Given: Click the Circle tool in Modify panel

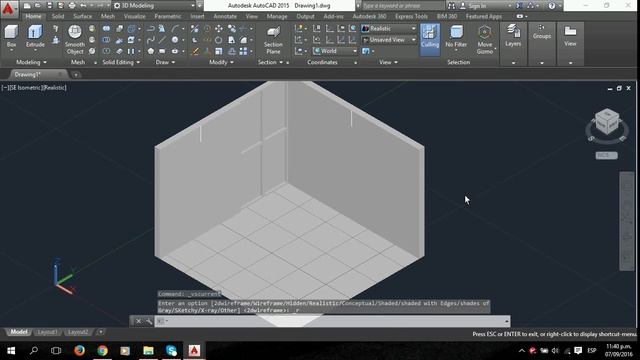Looking at the screenshot, I should coord(219,40).
